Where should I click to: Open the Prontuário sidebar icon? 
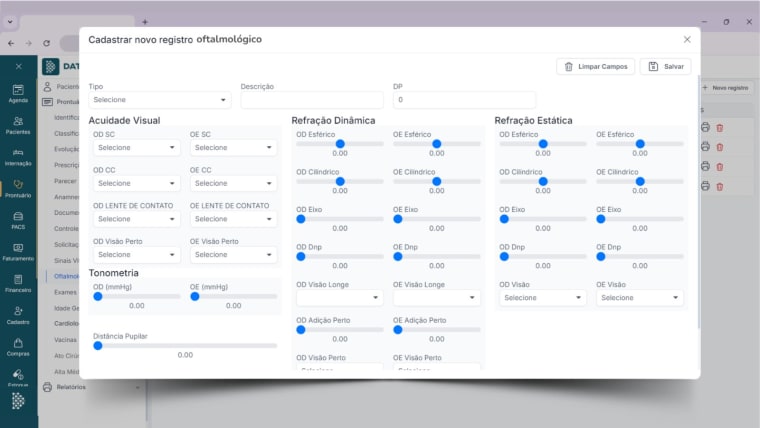[18, 189]
